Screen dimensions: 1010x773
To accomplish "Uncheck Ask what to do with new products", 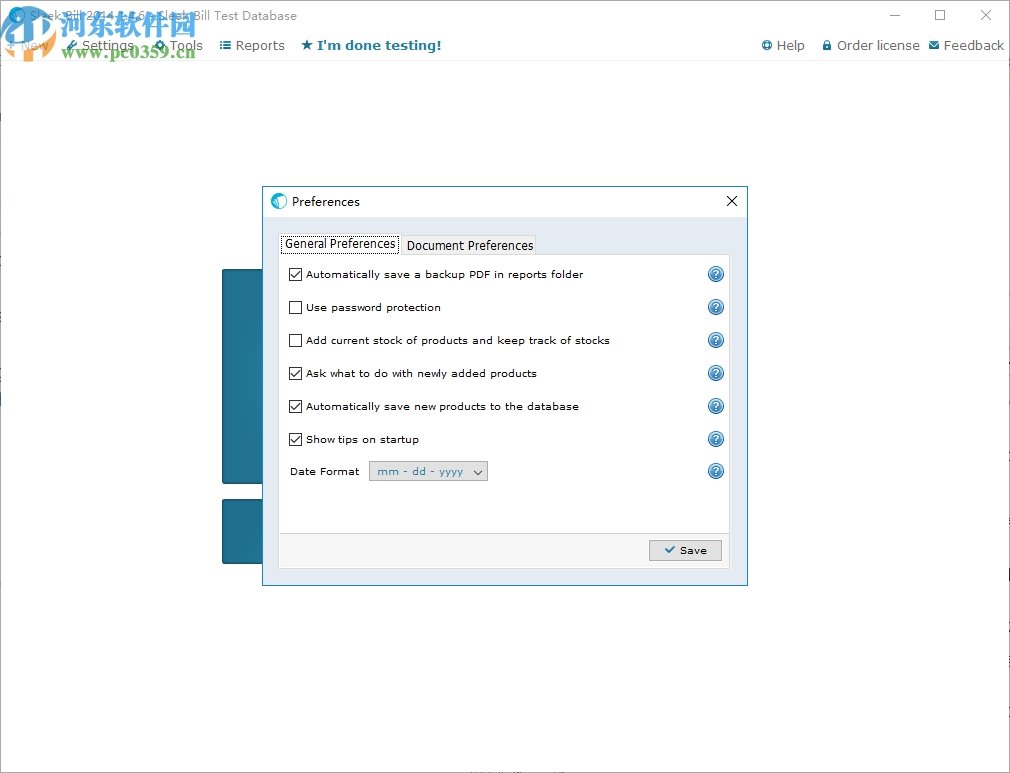I will pyautogui.click(x=295, y=373).
